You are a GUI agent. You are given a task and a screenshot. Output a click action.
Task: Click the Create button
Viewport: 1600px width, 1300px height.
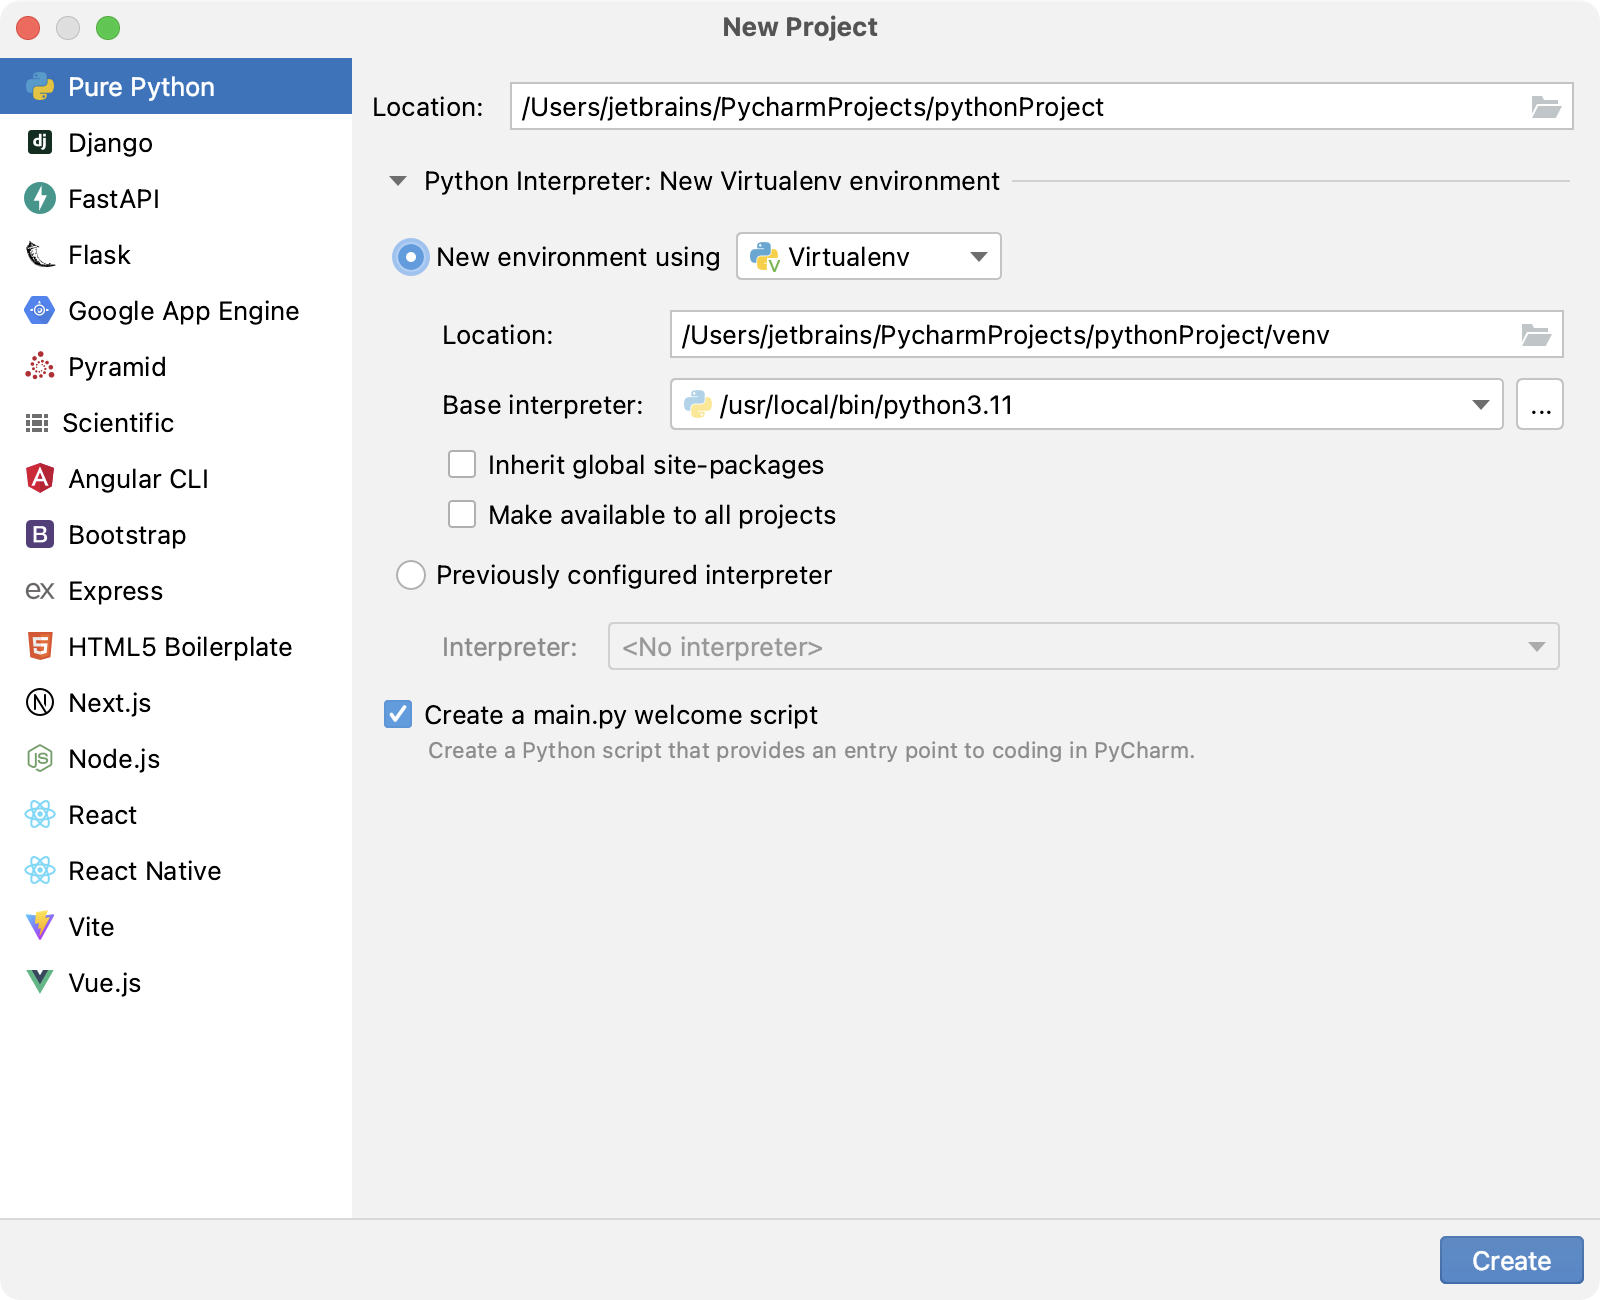click(1510, 1260)
